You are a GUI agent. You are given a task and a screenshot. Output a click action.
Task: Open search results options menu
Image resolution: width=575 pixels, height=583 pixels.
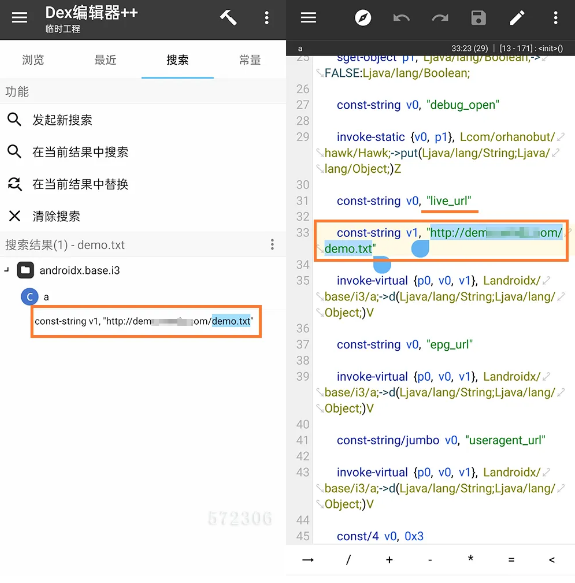pos(272,245)
